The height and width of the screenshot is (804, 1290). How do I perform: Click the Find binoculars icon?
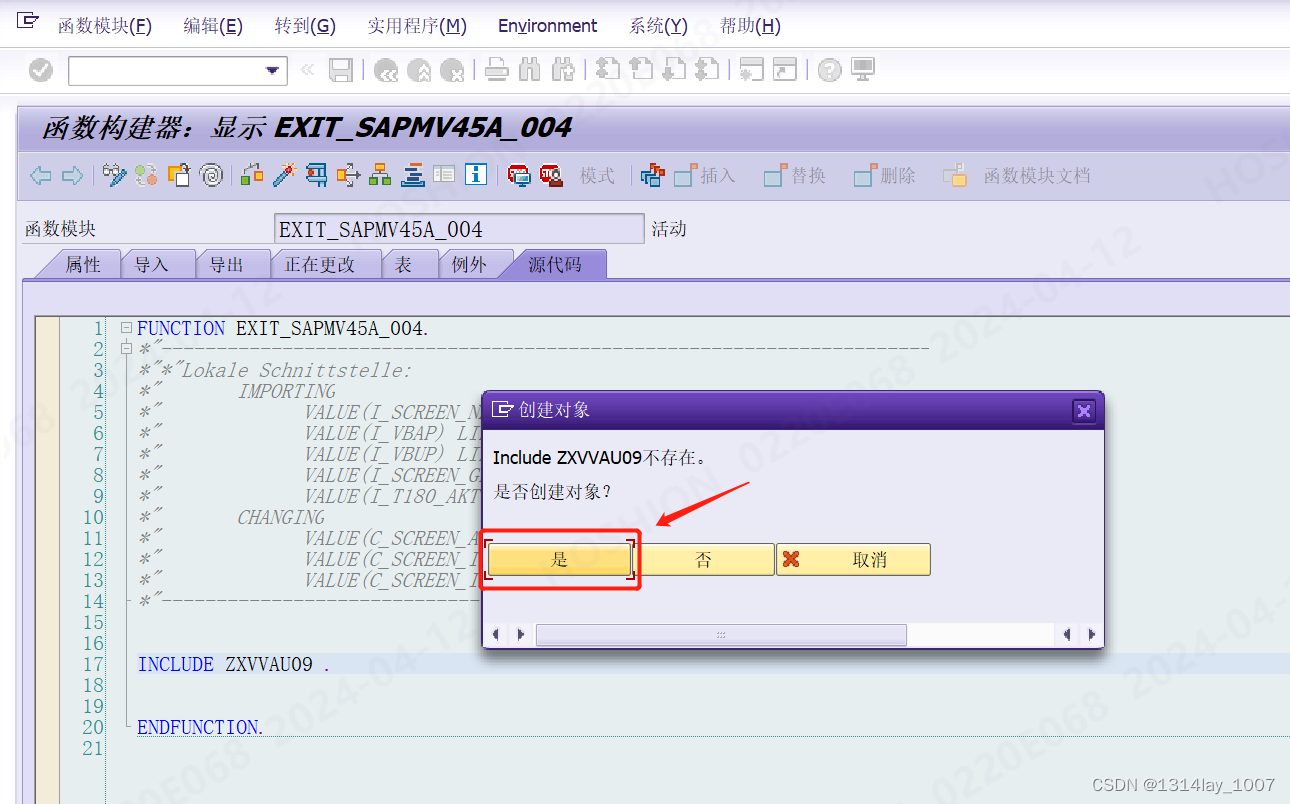pos(530,70)
